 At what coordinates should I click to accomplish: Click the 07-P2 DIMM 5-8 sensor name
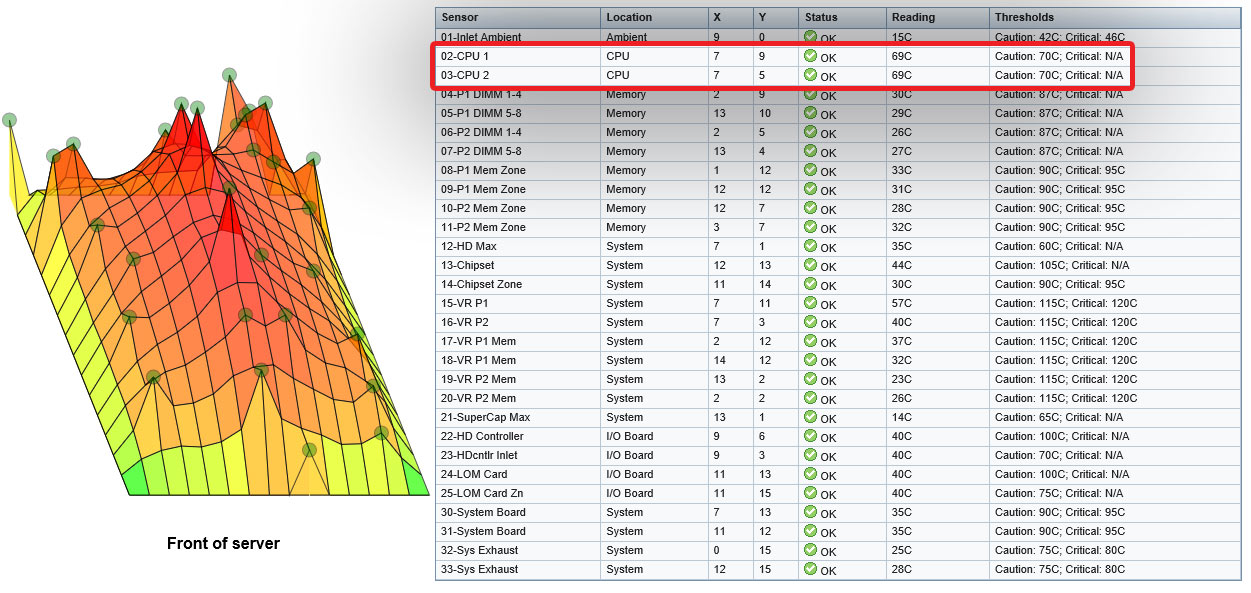[x=481, y=151]
